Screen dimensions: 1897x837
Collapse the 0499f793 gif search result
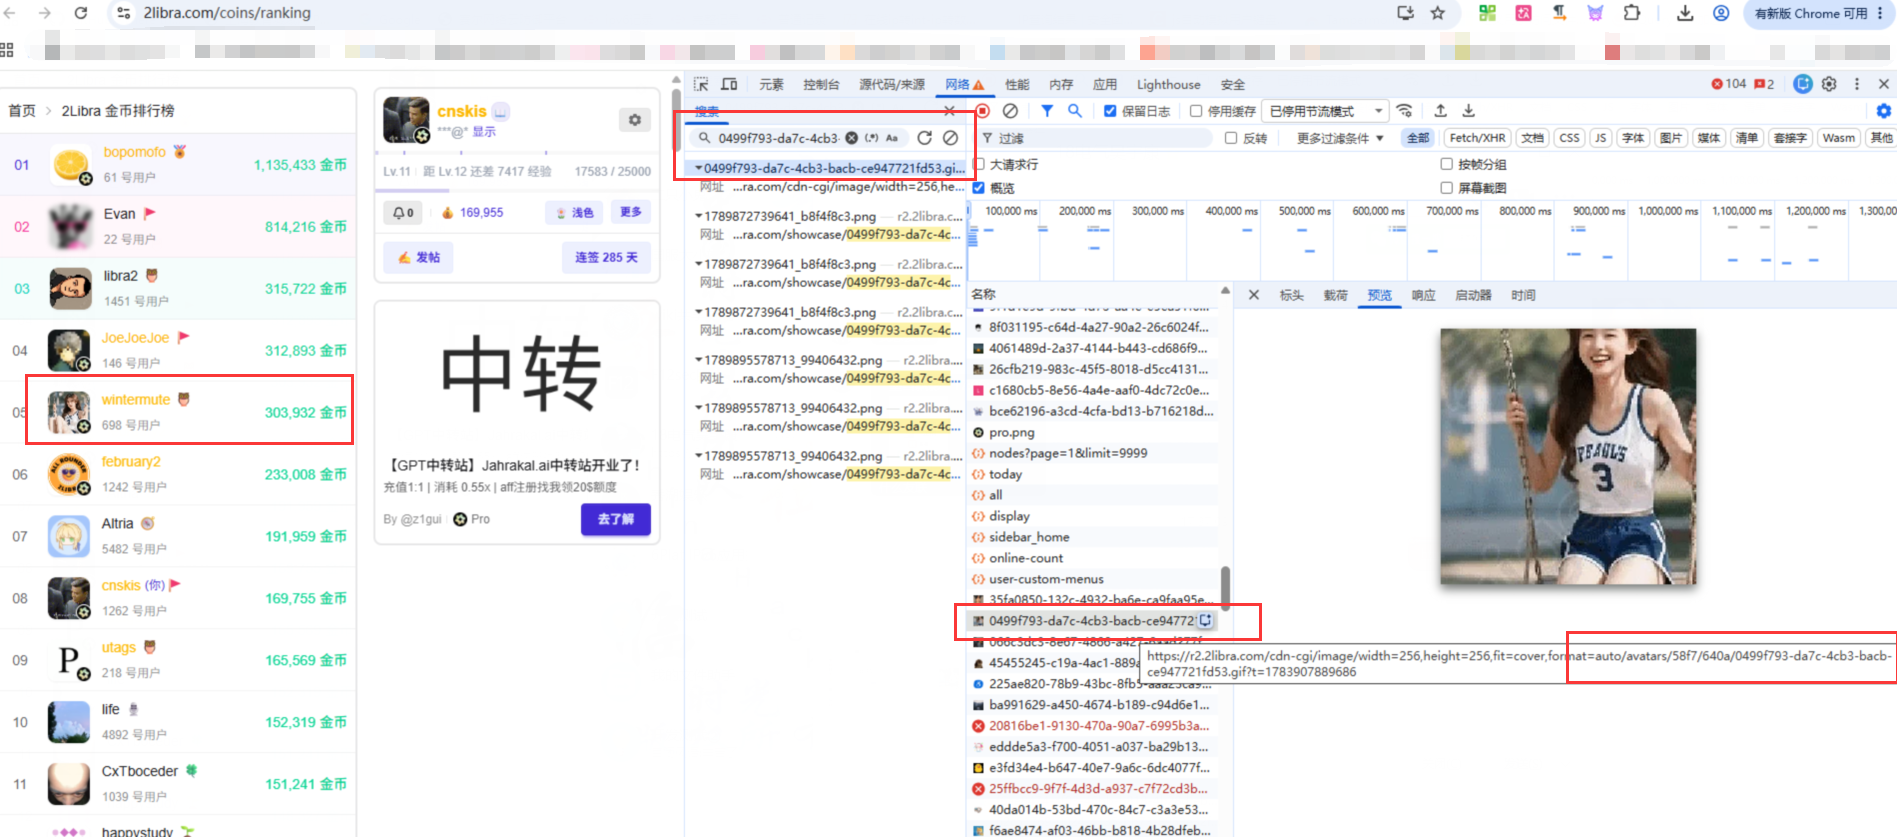point(699,168)
